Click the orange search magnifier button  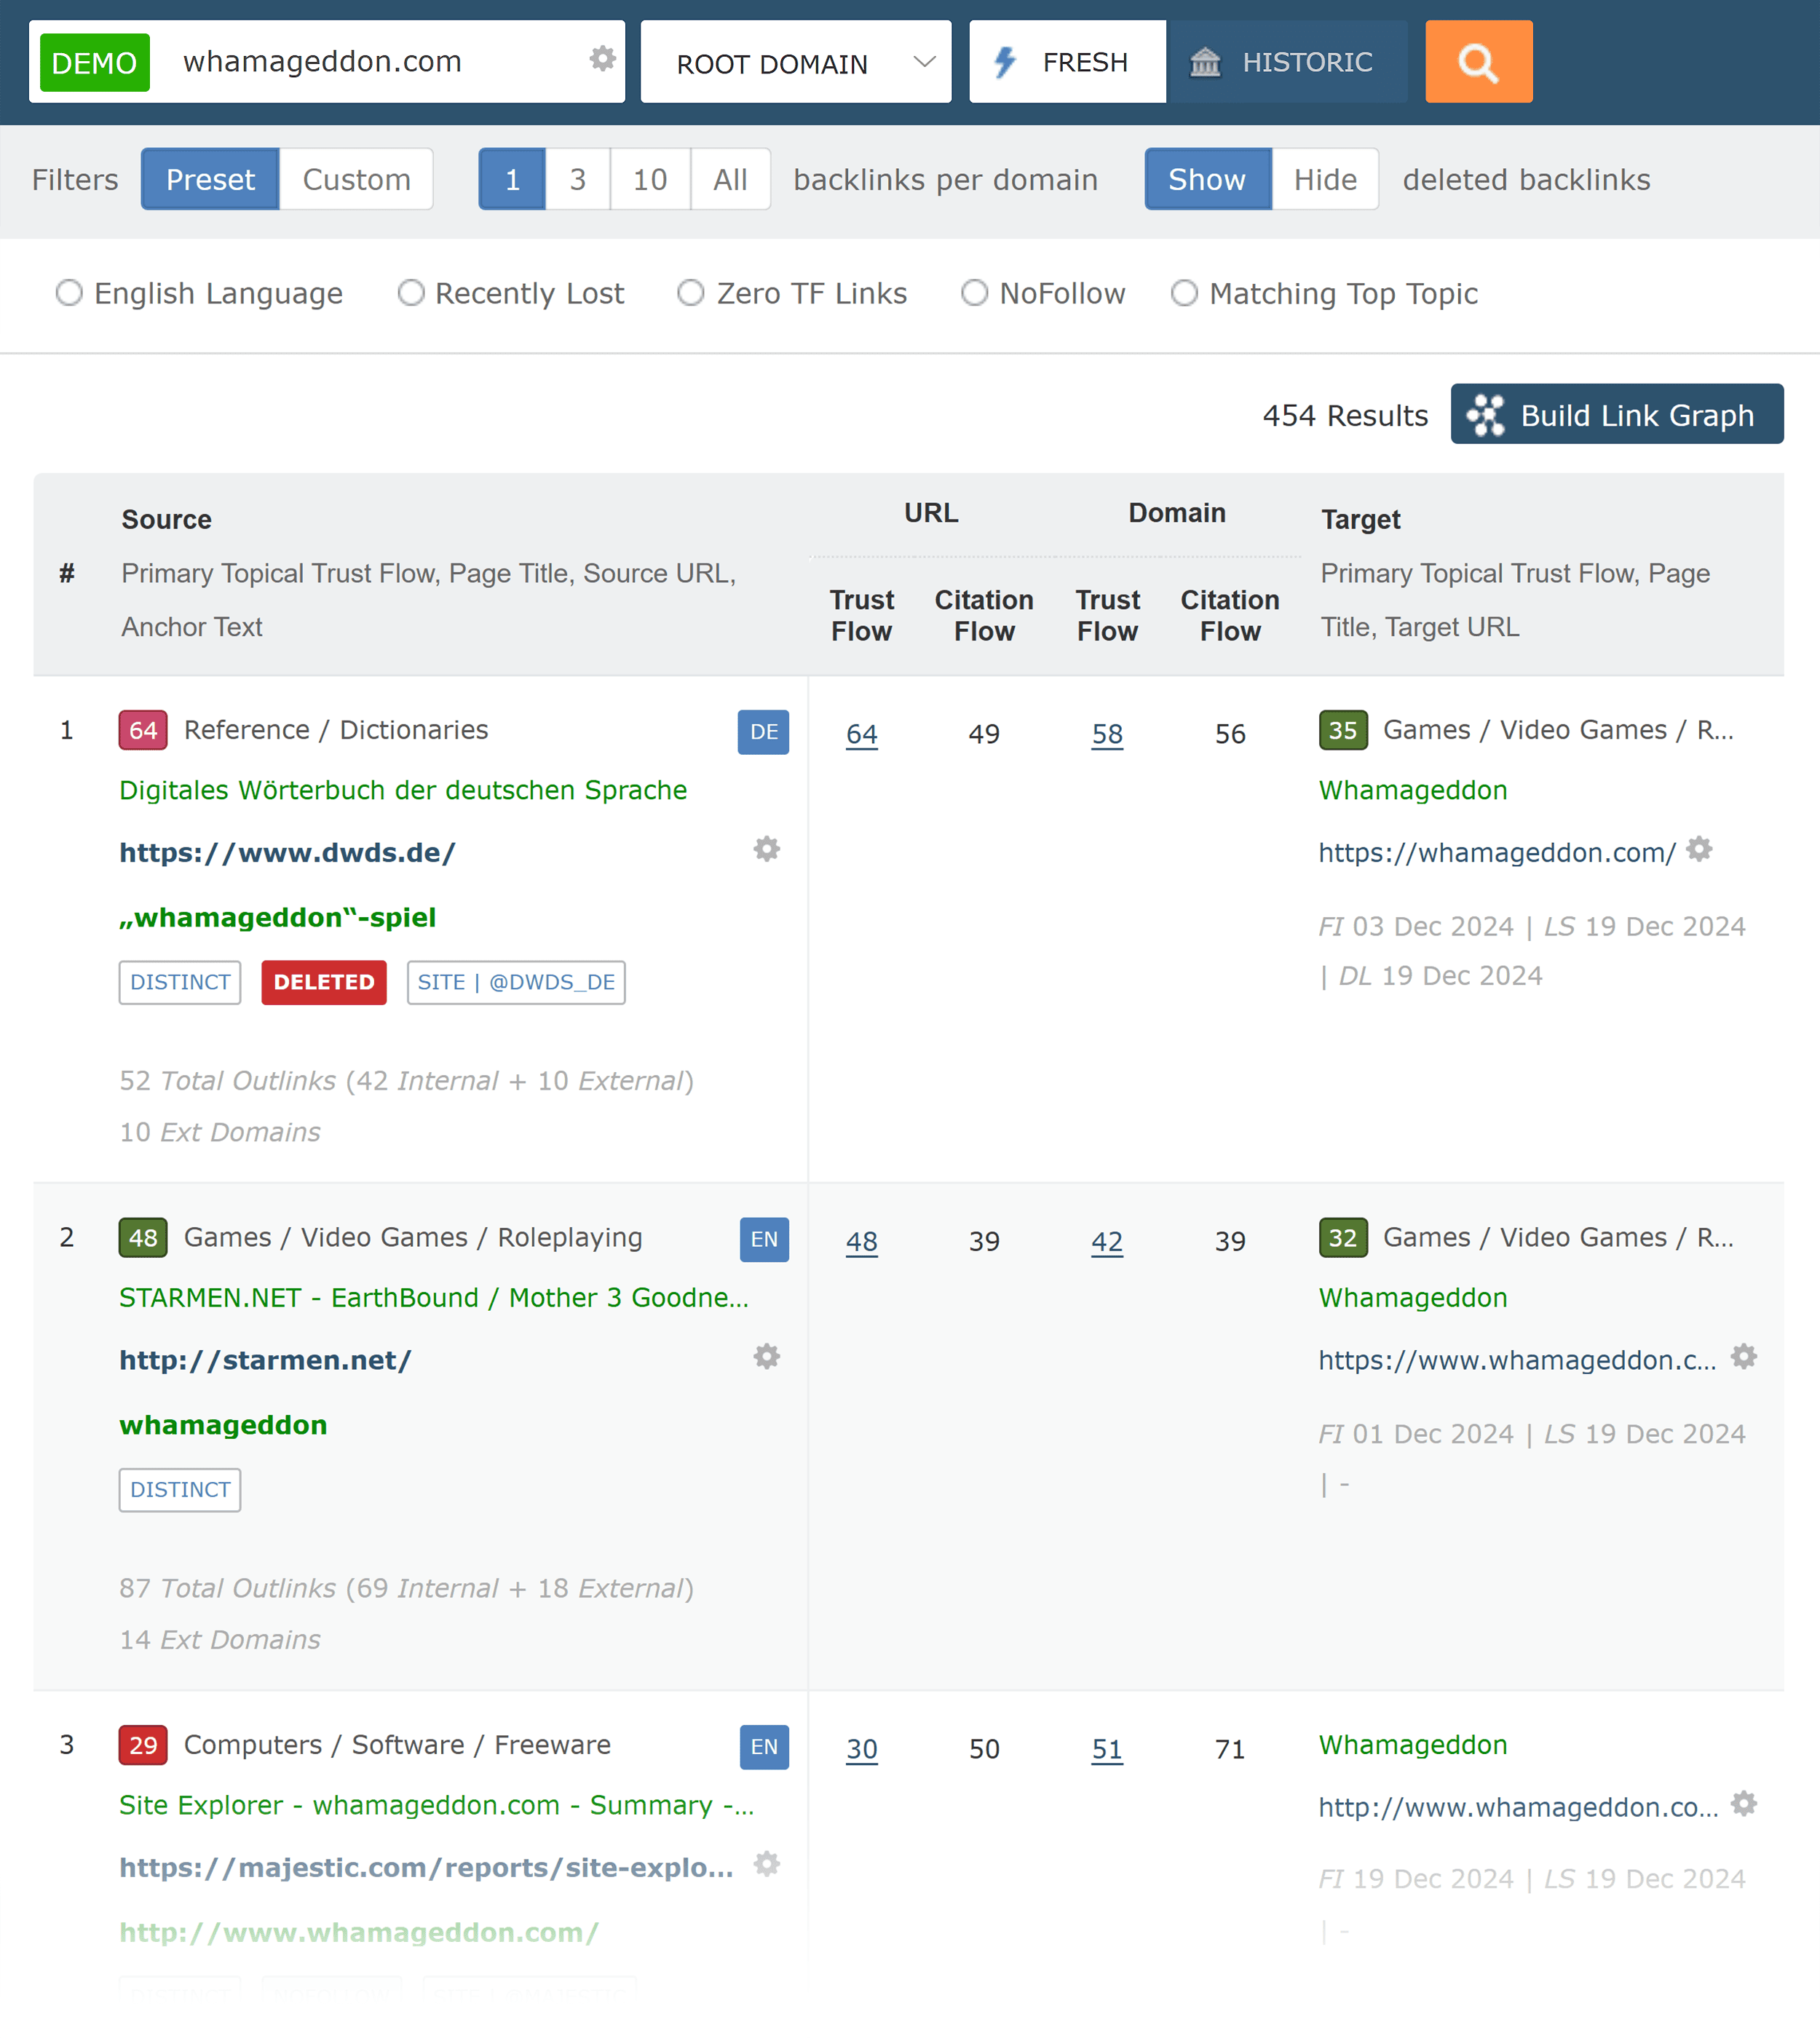1478,62
